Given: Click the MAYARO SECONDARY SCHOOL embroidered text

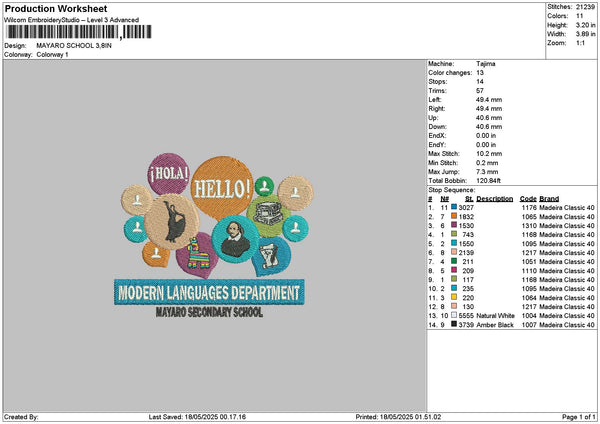Looking at the screenshot, I should [209, 312].
